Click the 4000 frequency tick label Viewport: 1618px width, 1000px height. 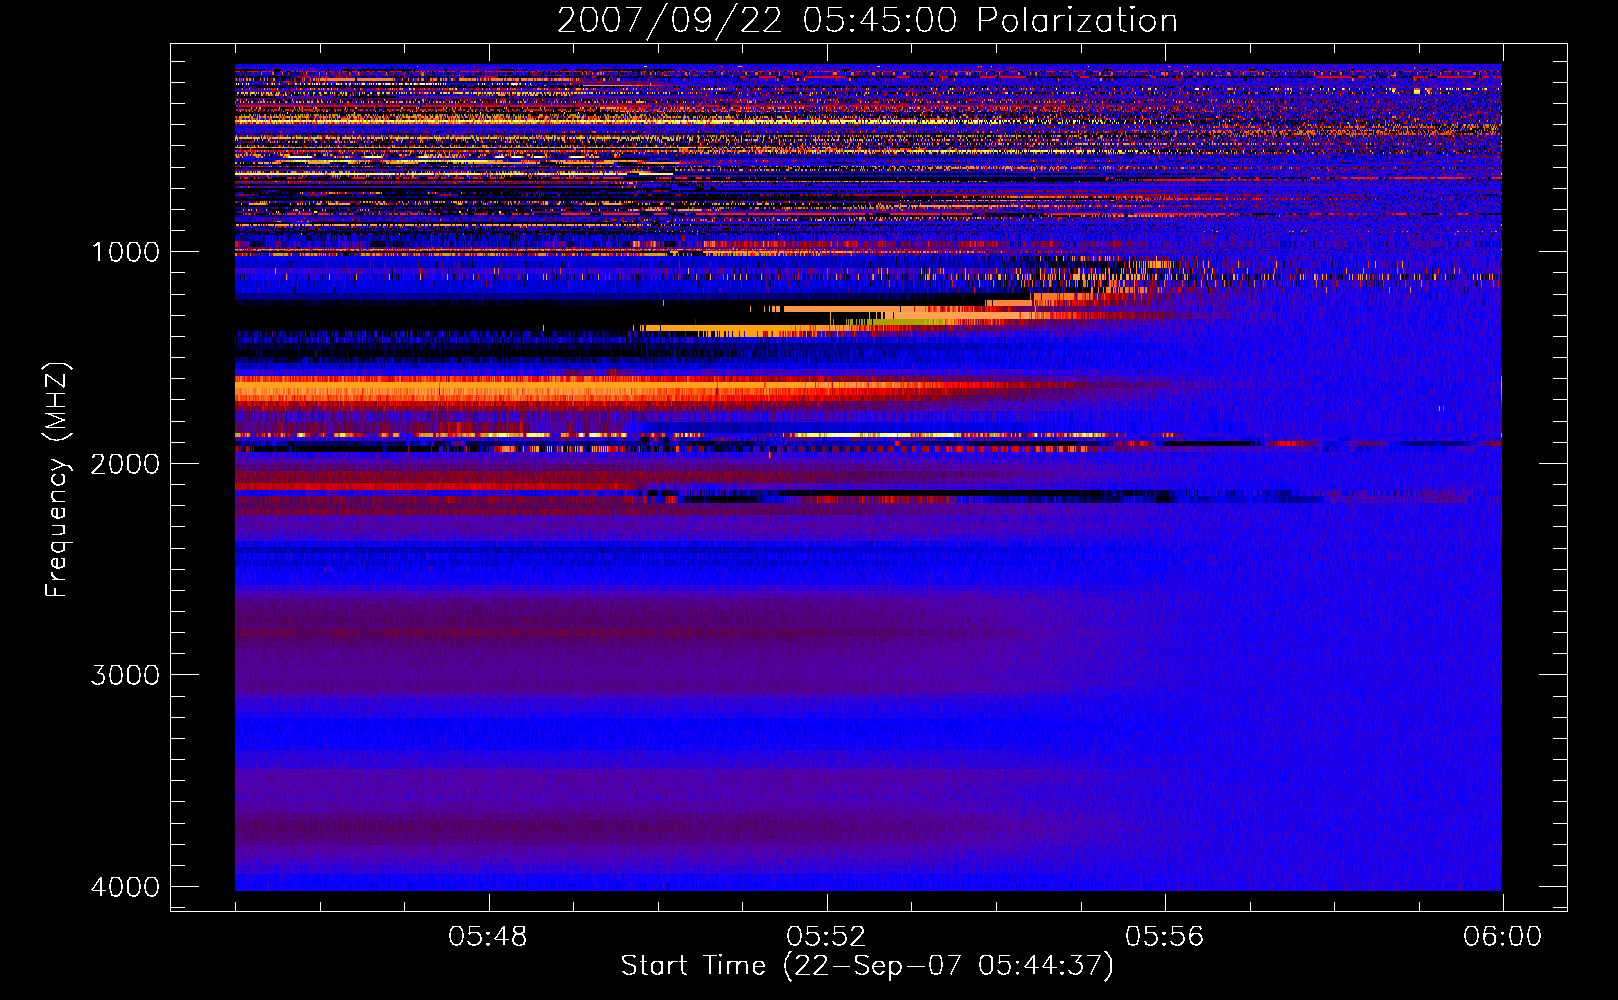[125, 887]
